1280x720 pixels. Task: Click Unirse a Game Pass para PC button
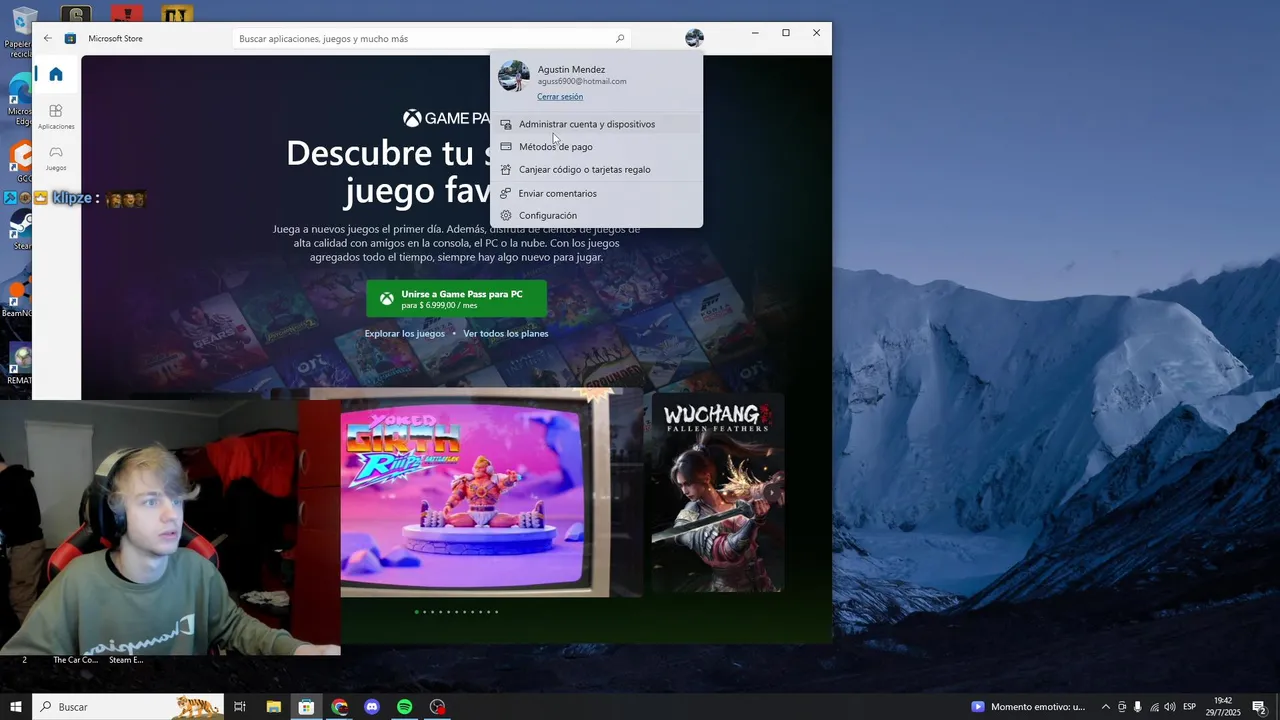(x=456, y=299)
